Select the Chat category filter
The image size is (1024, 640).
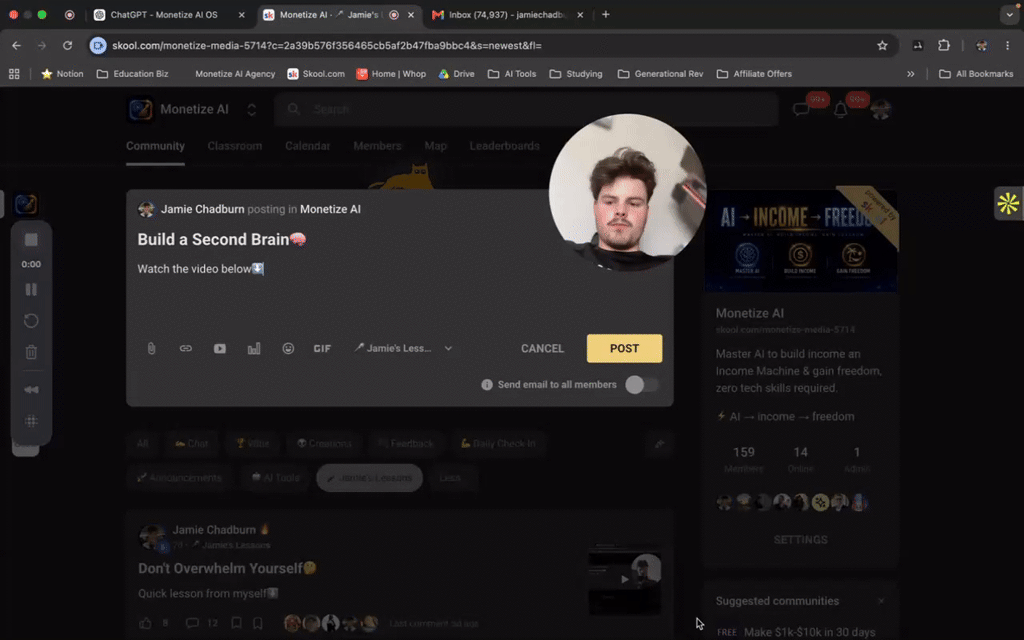click(x=191, y=443)
